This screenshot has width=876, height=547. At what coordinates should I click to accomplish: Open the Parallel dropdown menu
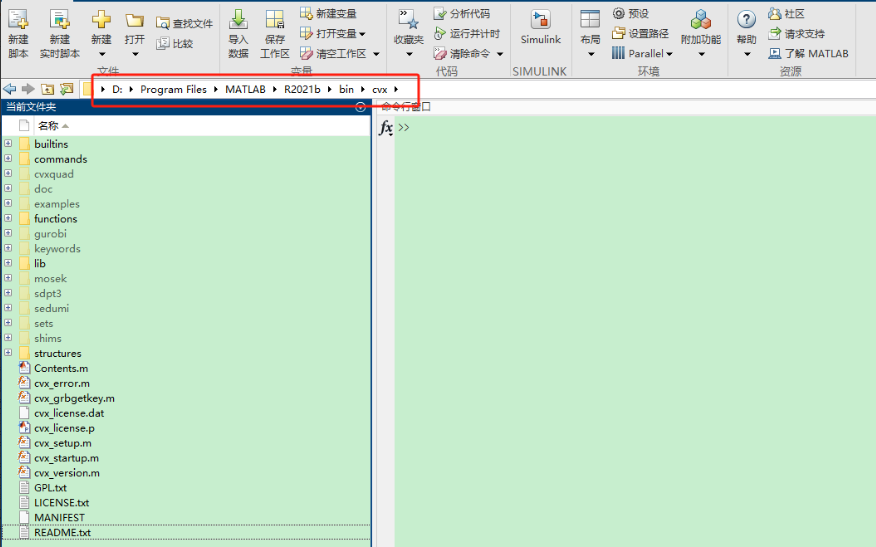(x=642, y=53)
